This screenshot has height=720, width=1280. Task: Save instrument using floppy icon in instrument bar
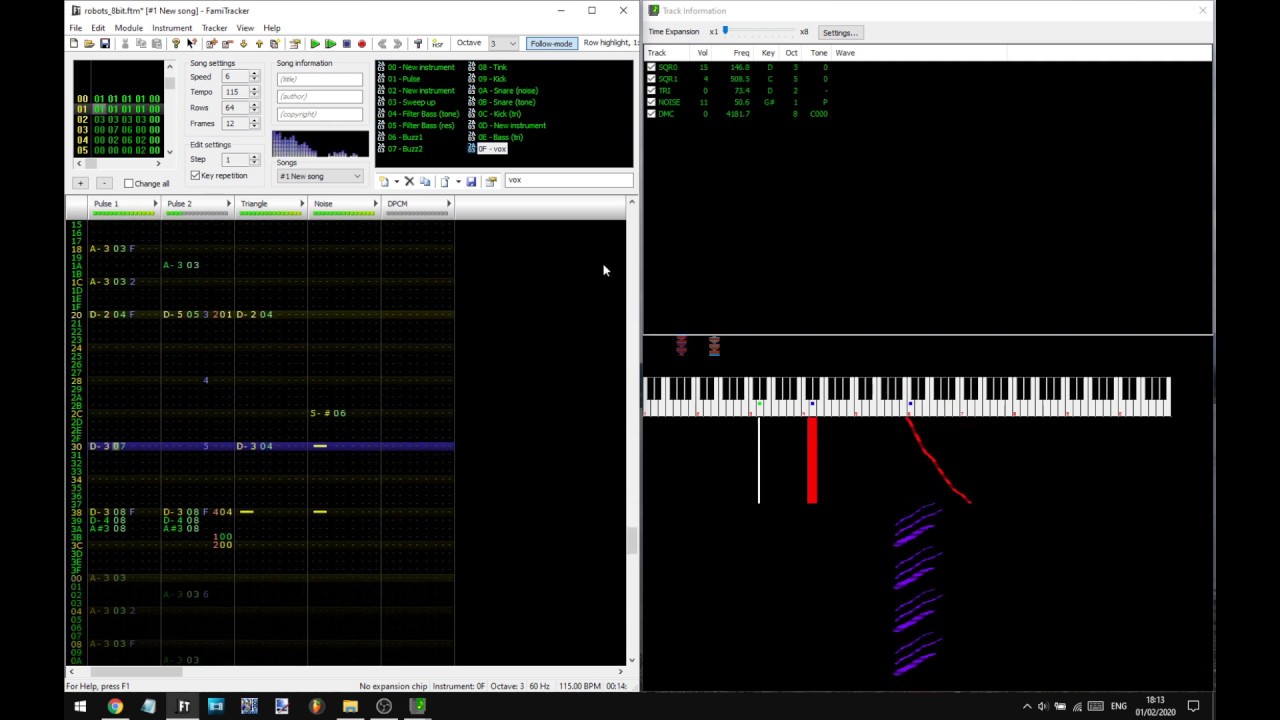[471, 181]
